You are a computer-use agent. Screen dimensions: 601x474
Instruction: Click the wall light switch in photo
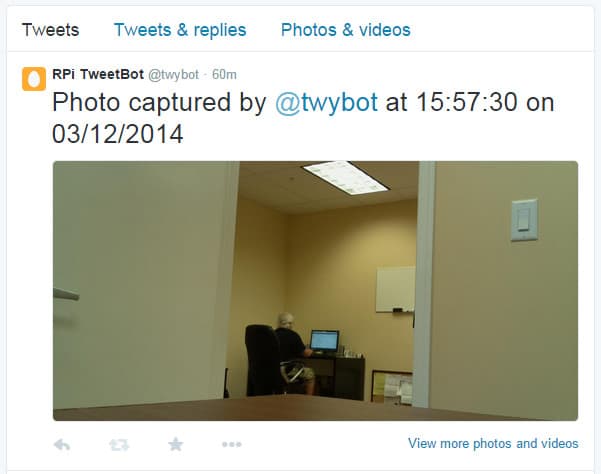tap(524, 220)
